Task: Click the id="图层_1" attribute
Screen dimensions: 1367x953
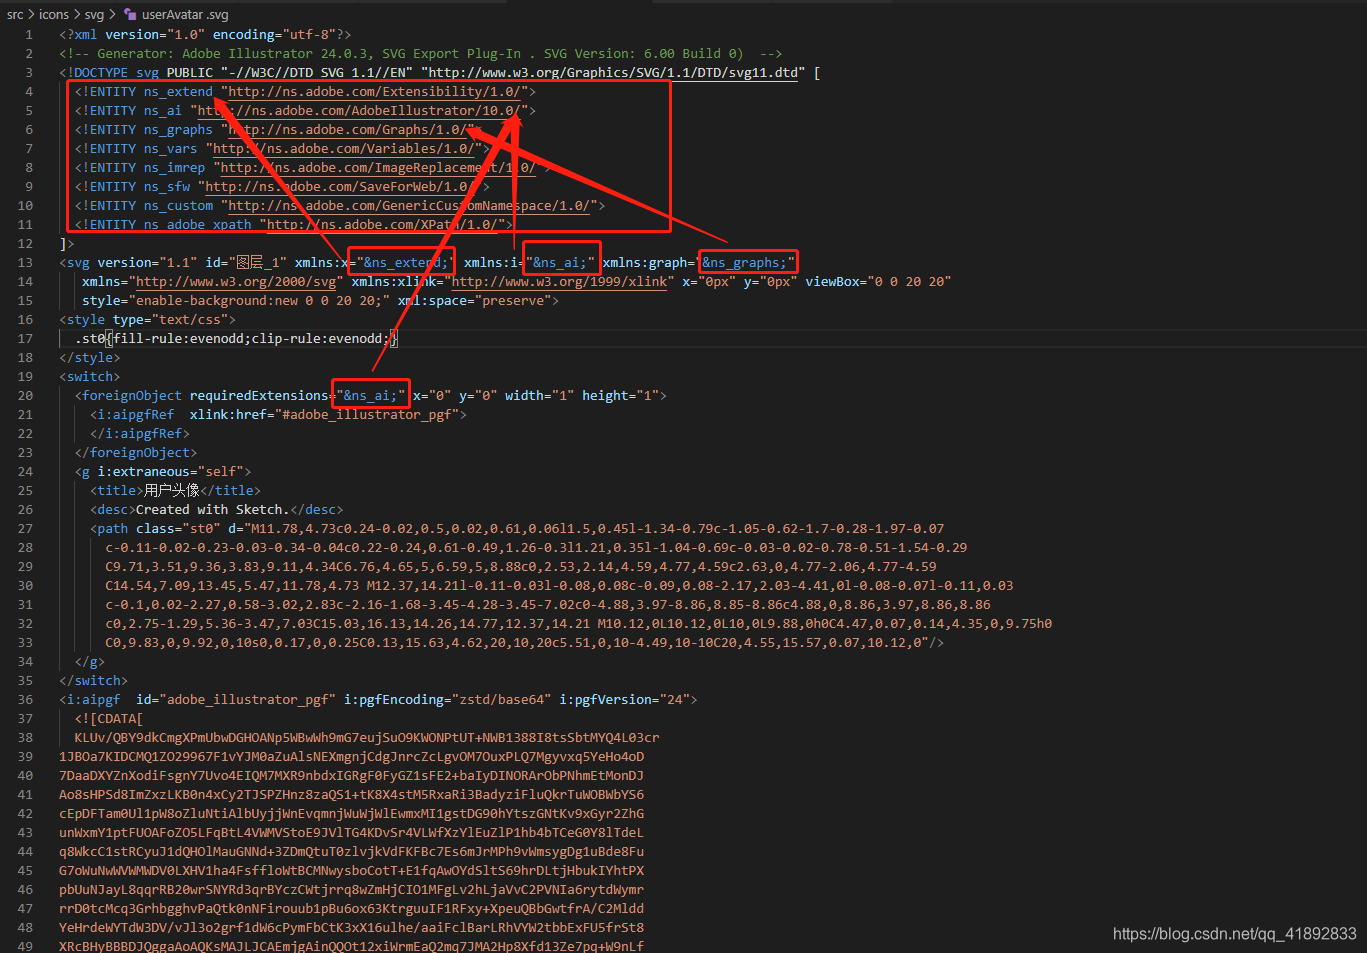Action: pos(246,263)
